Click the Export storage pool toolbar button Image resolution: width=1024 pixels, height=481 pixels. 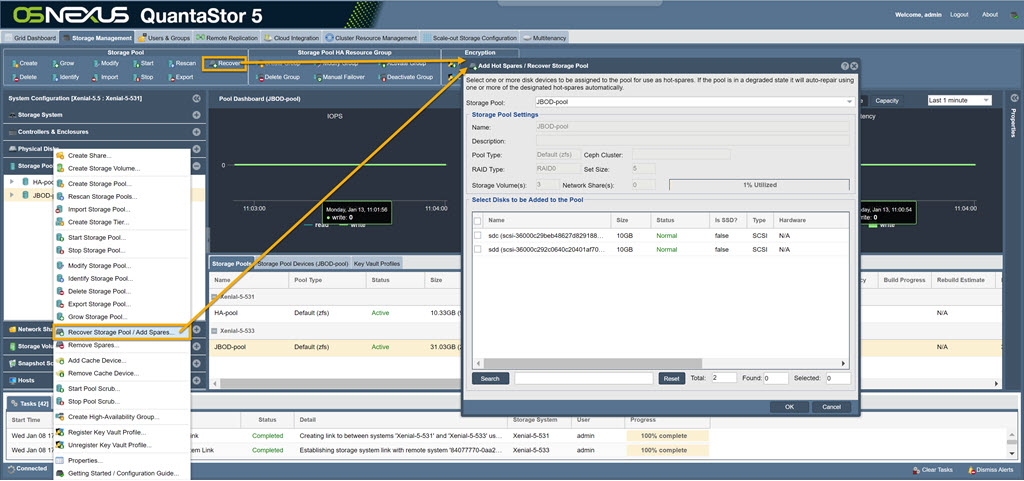181,77
